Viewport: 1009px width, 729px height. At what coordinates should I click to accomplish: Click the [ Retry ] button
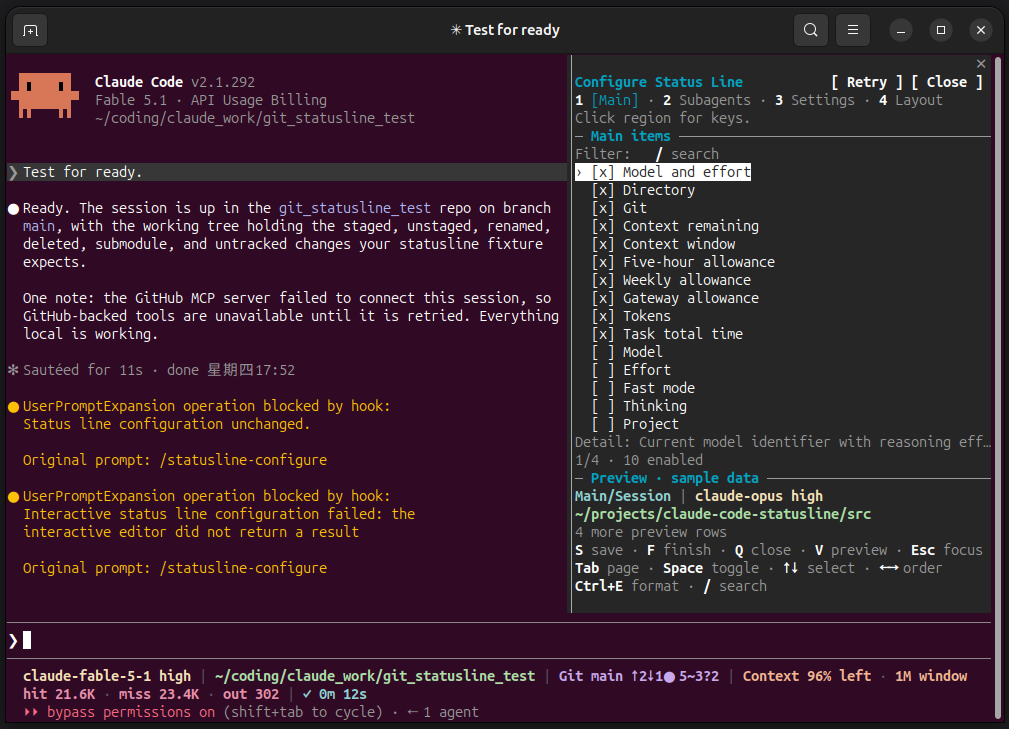[867, 82]
